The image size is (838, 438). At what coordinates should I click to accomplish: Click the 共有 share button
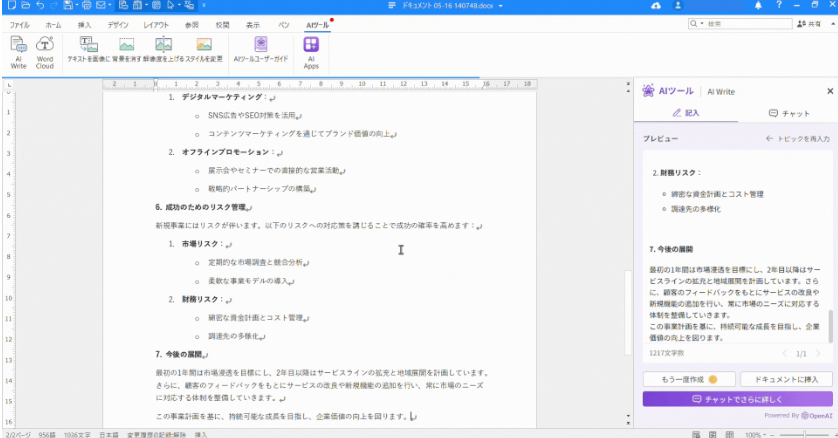click(x=809, y=24)
